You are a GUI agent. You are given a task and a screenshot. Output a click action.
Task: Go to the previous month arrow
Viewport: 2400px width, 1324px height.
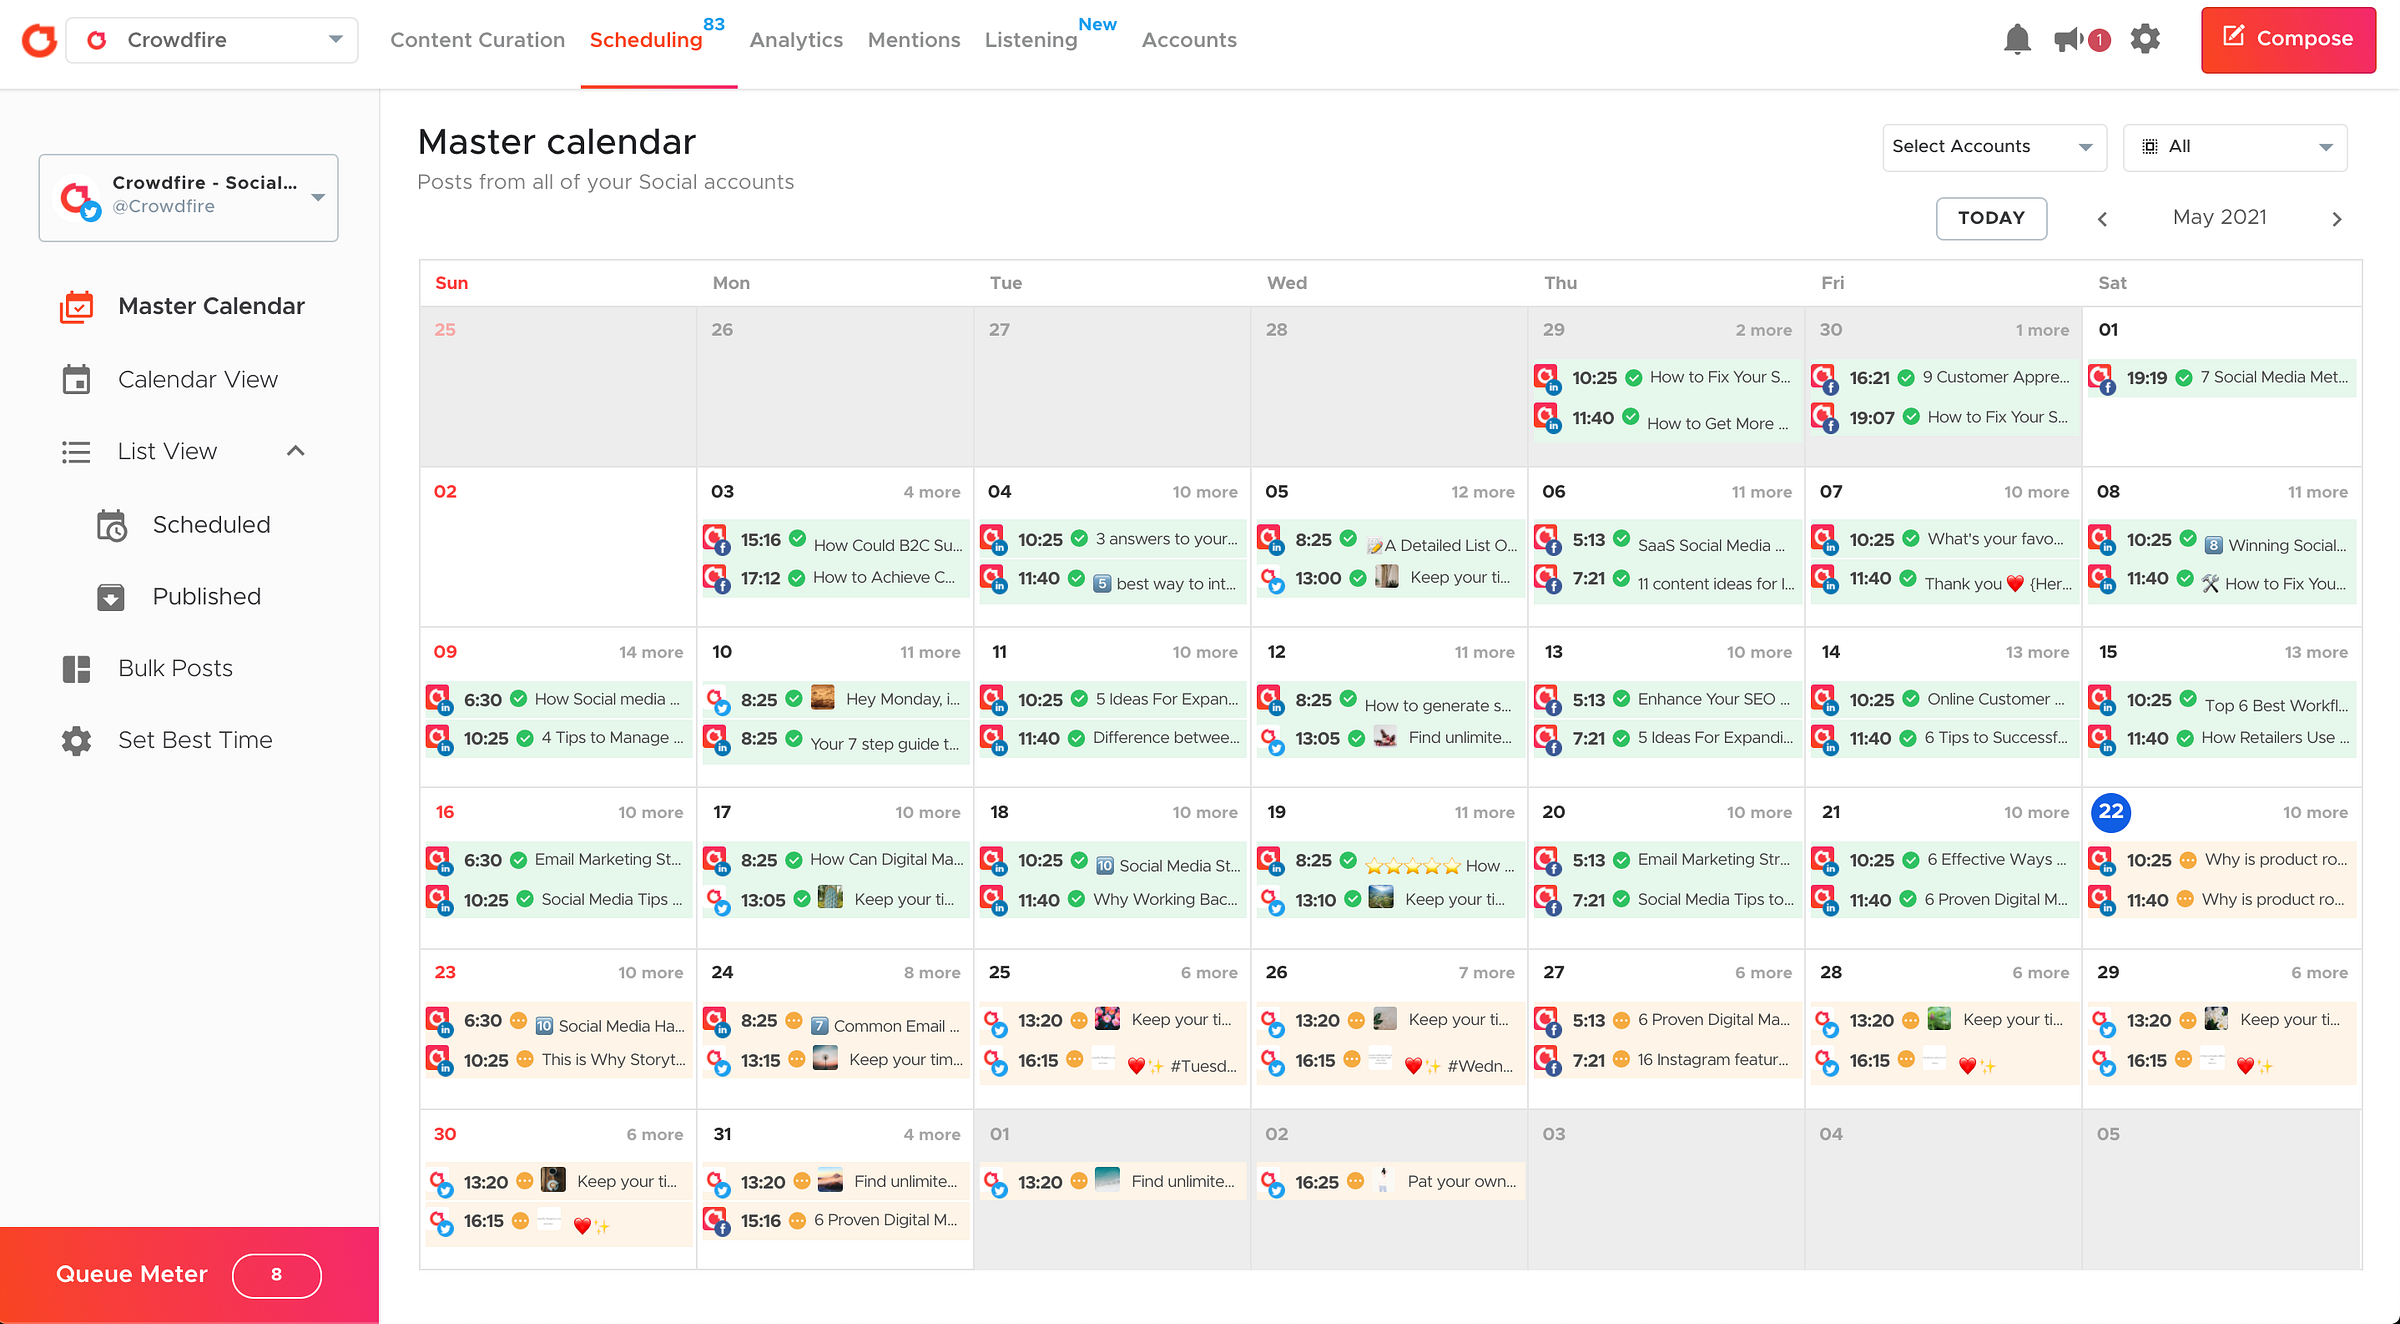[x=2102, y=219]
